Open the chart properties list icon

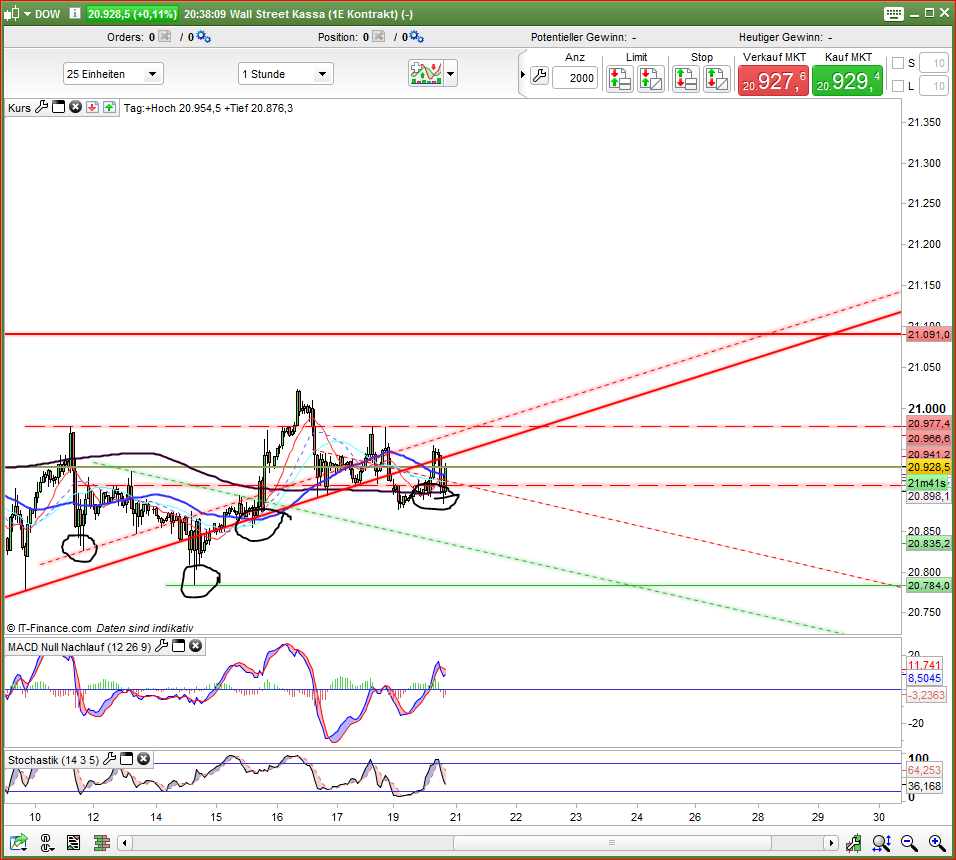74,843
